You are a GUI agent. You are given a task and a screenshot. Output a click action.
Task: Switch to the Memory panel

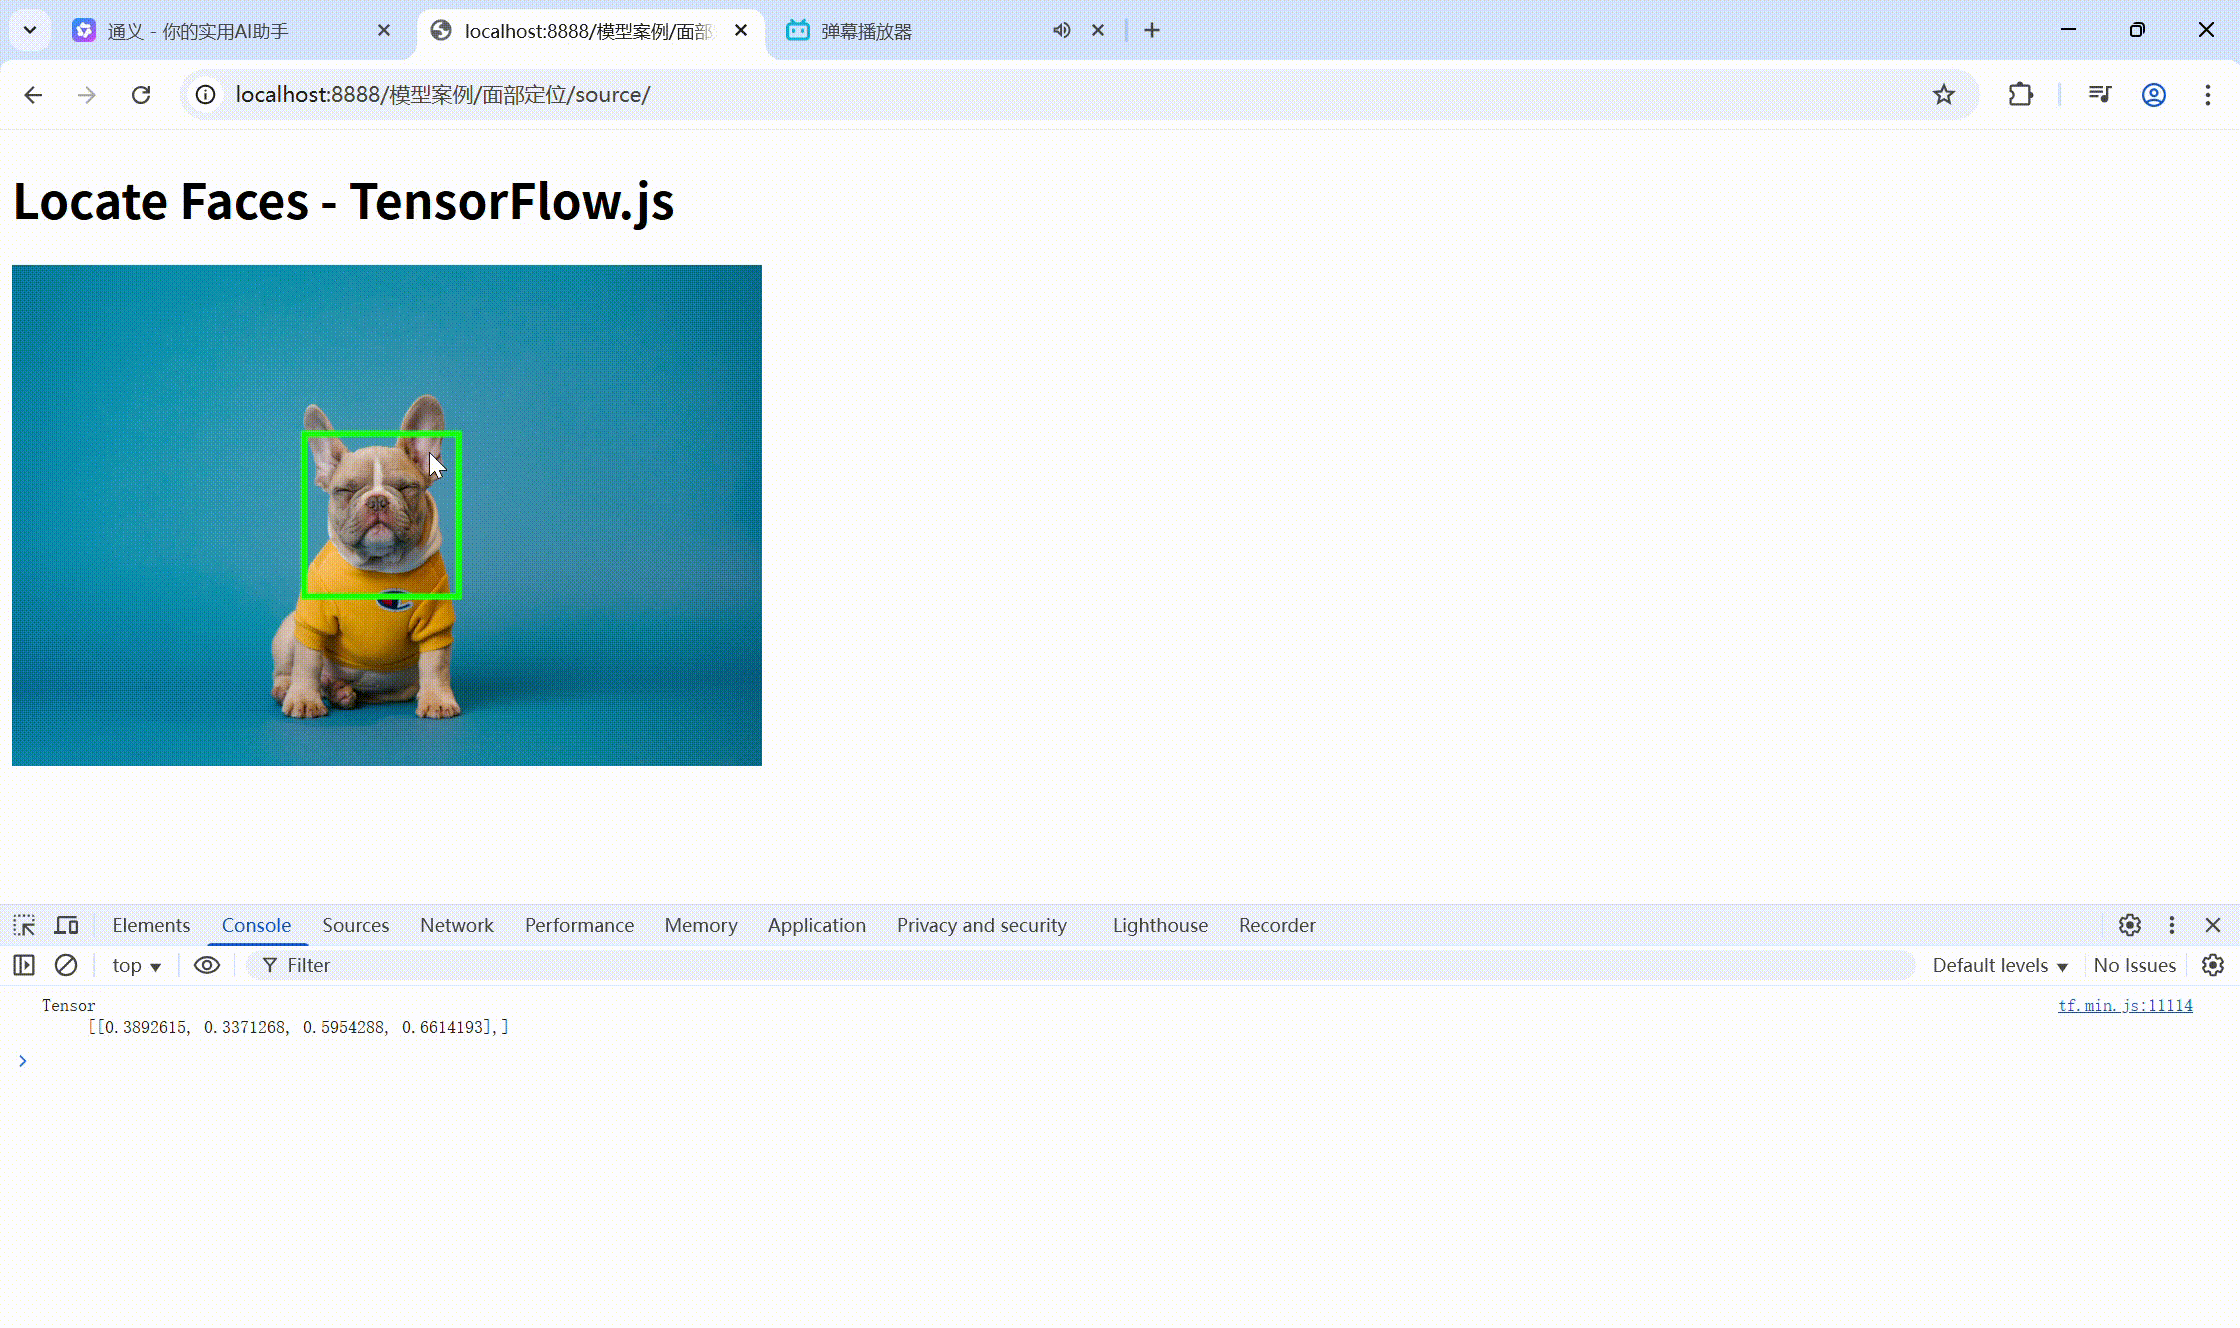tap(700, 926)
